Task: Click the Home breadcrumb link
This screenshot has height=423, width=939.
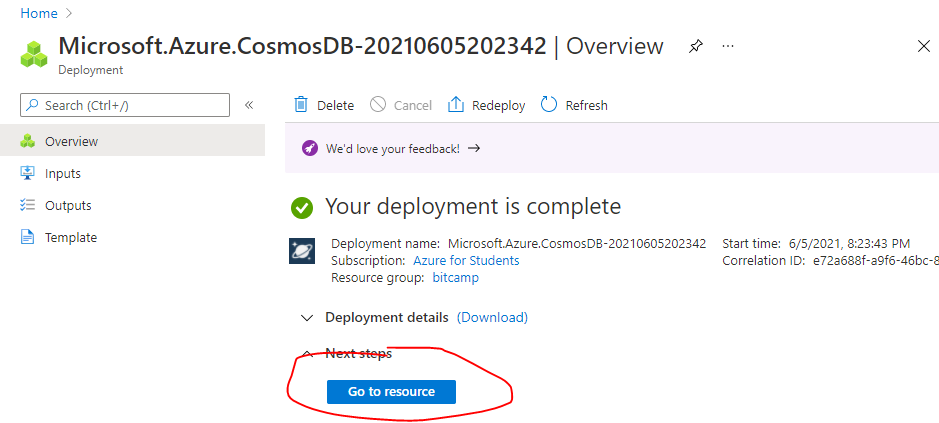Action: 39,13
